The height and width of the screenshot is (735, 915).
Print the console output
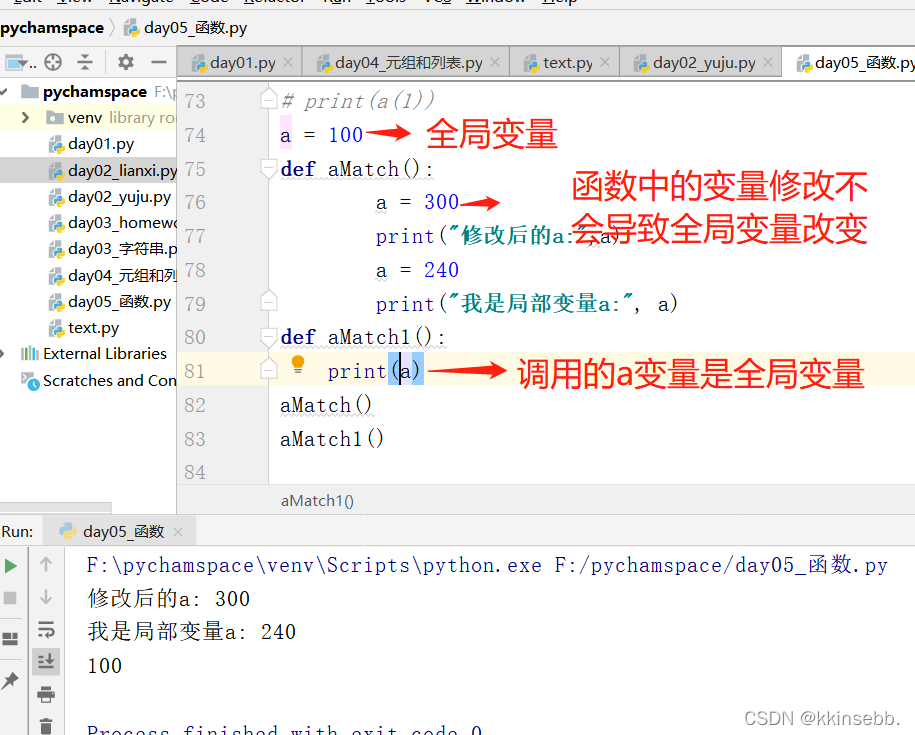coord(46,692)
